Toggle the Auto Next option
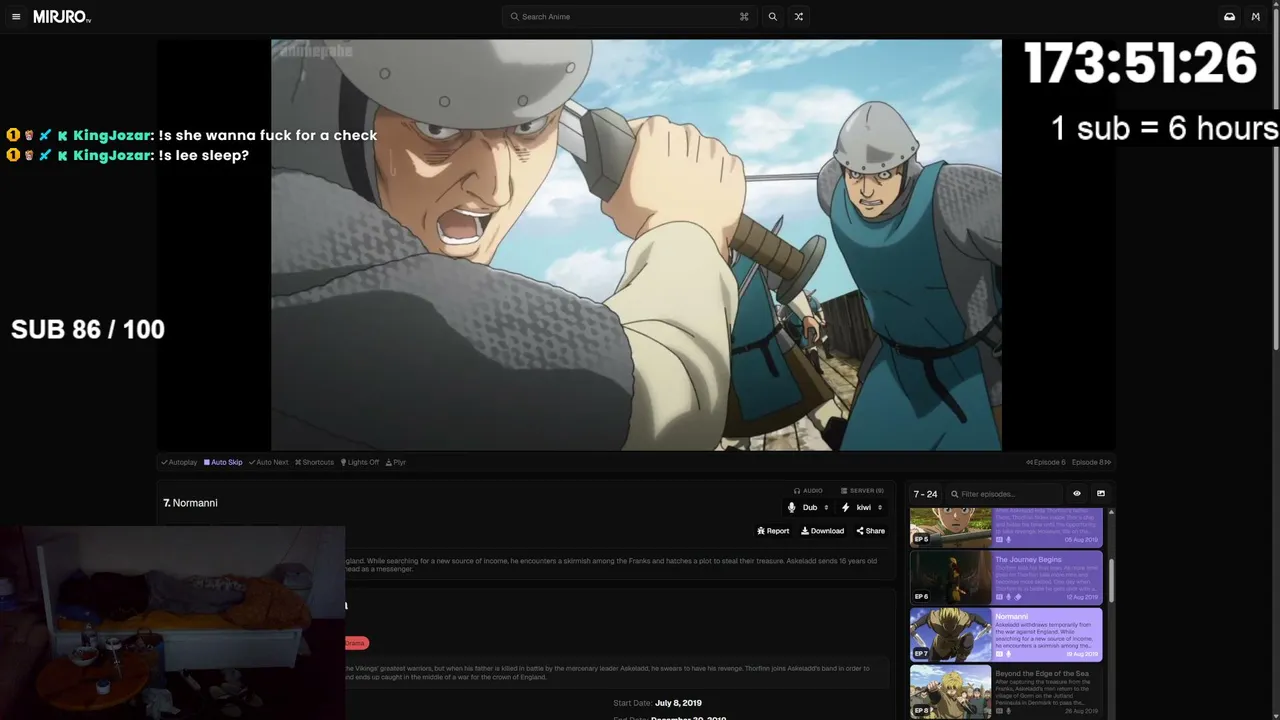Viewport: 1280px width, 720px height. (268, 462)
